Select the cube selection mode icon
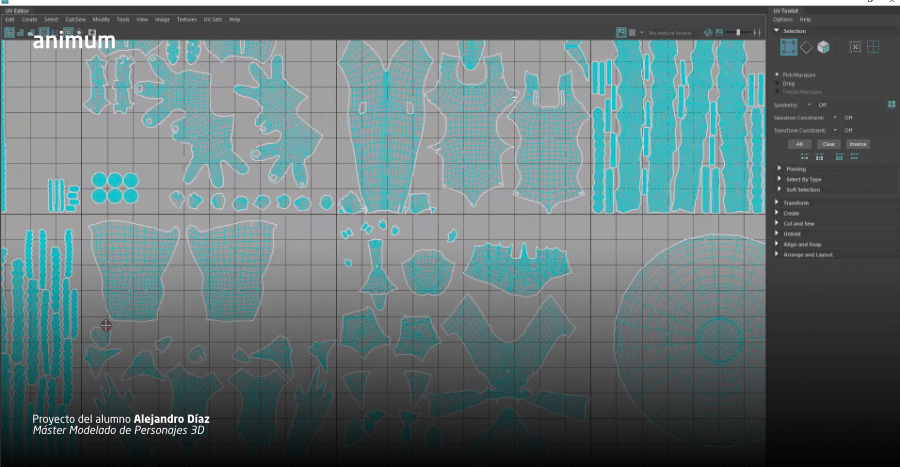The image size is (900, 467). [823, 47]
